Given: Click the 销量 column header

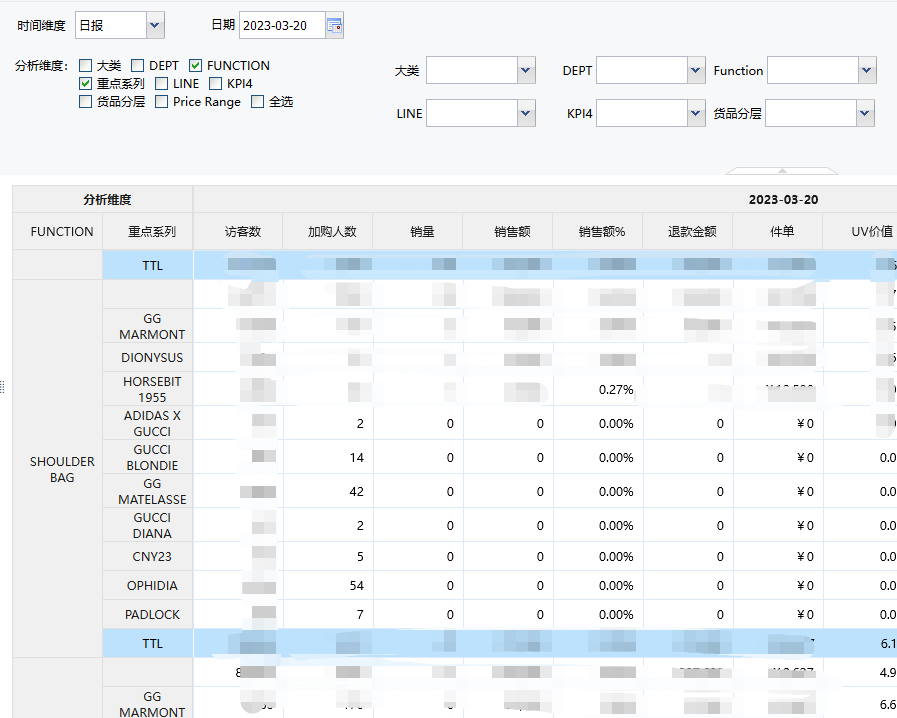Looking at the screenshot, I should (x=418, y=232).
